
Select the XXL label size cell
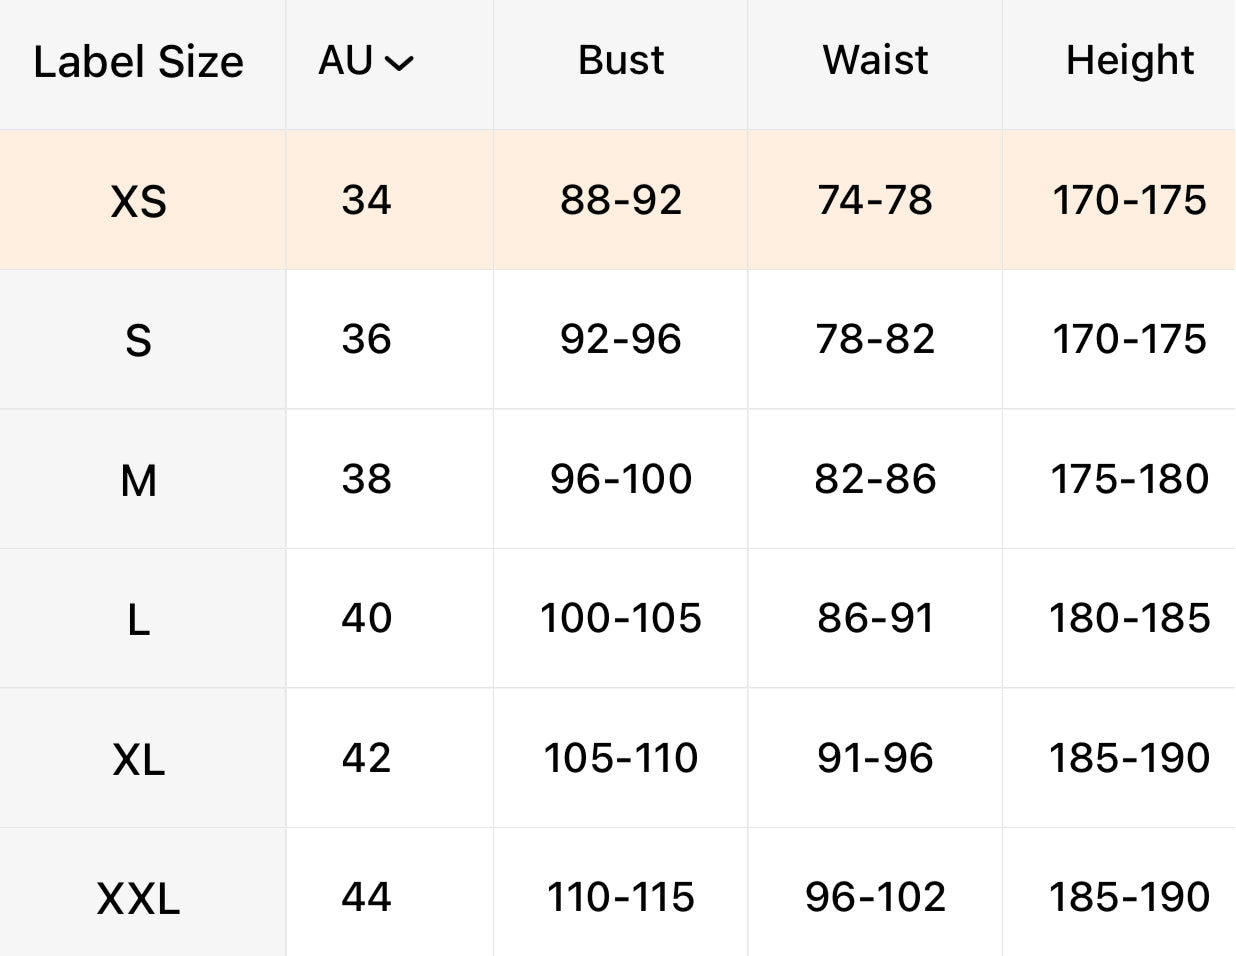[138, 898]
